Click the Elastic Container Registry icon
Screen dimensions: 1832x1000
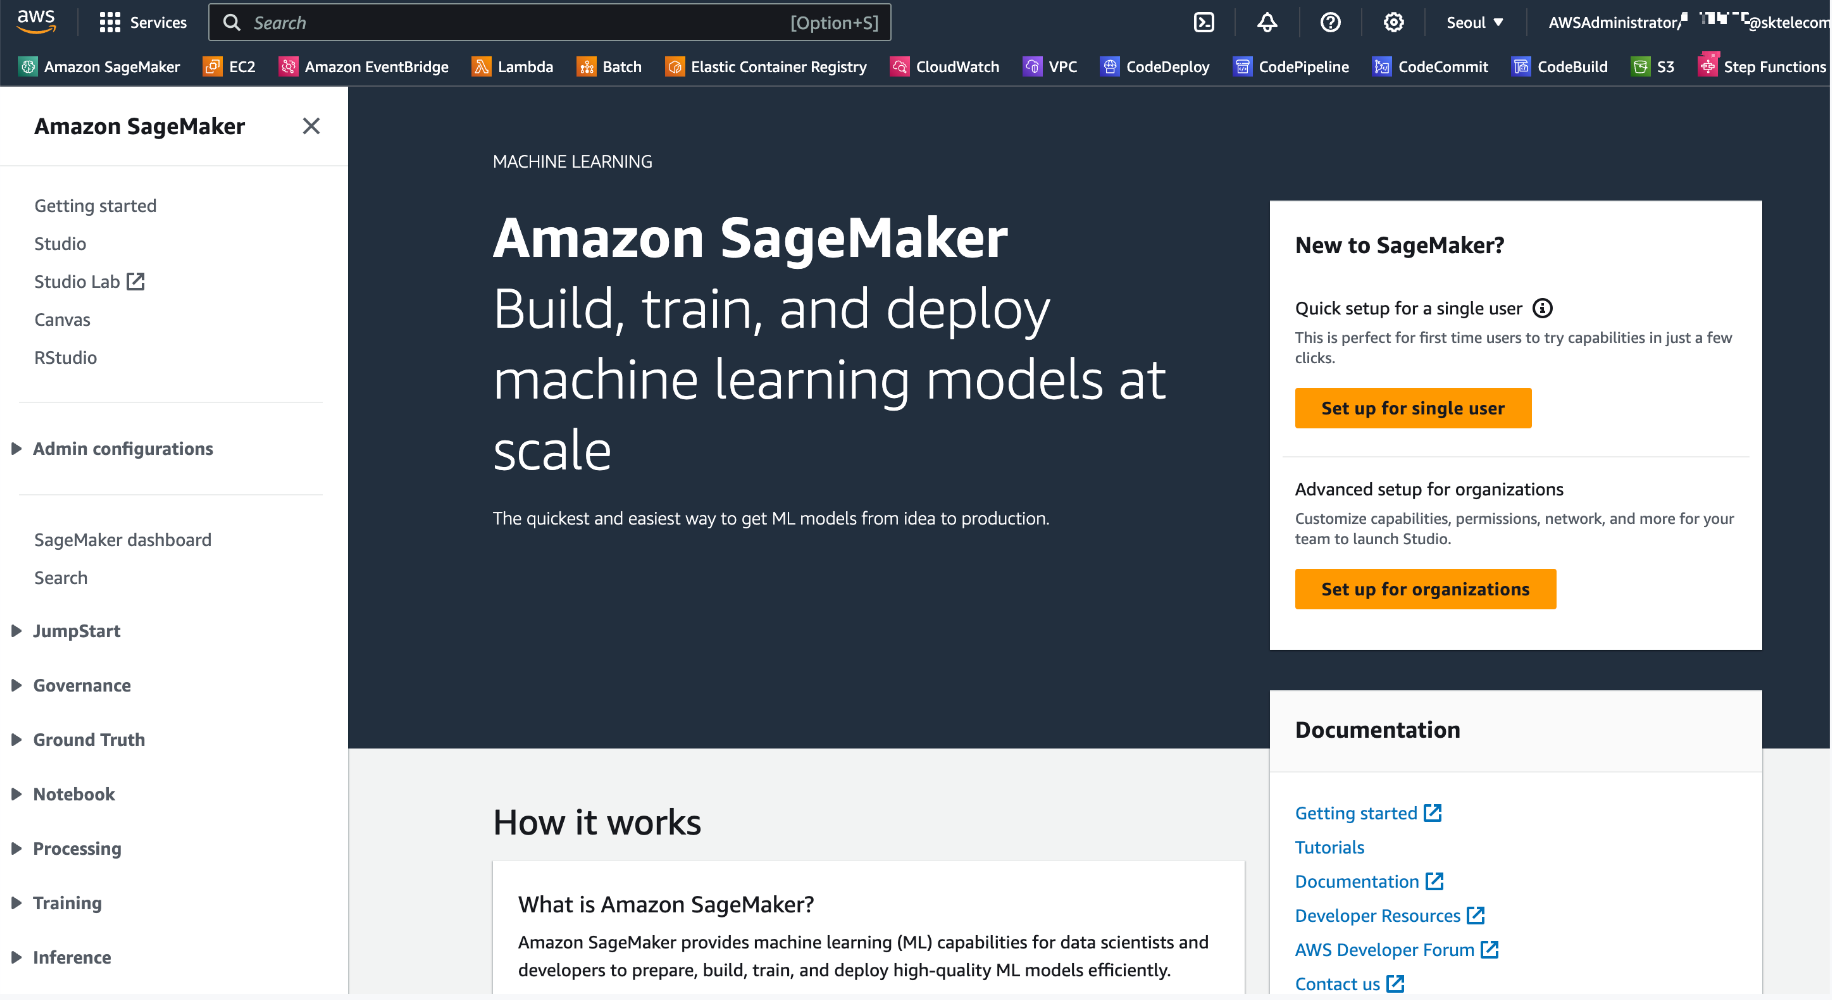[x=675, y=66]
